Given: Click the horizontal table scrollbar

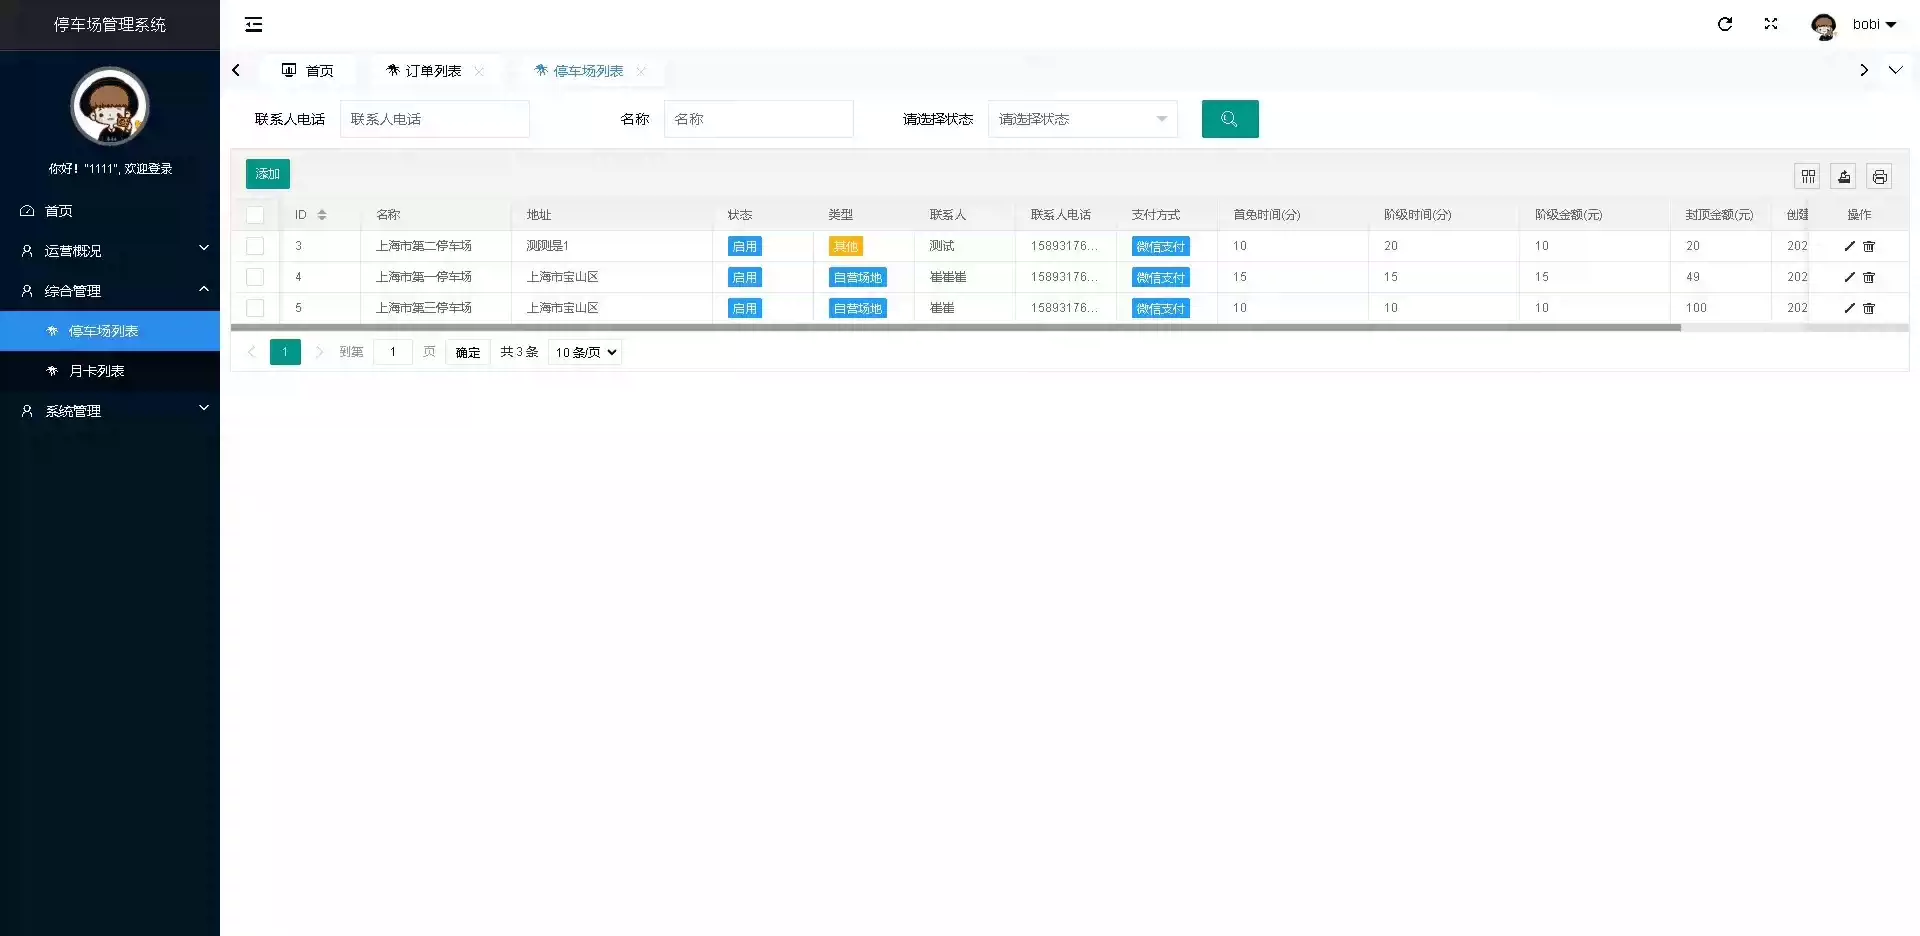Looking at the screenshot, I should pos(955,327).
